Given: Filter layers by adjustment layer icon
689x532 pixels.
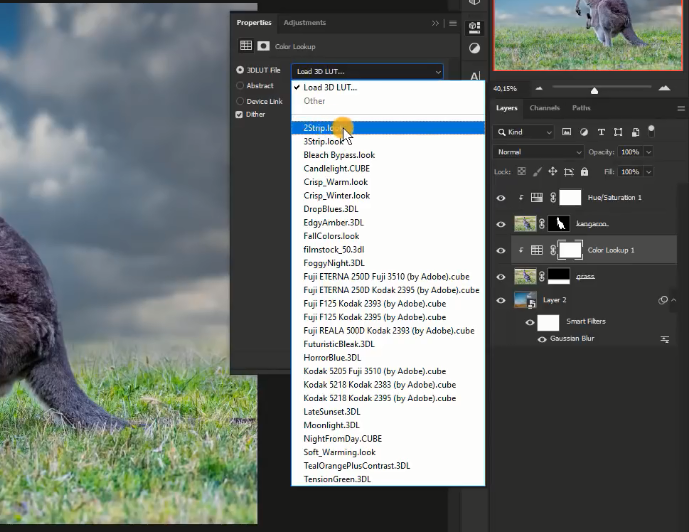Looking at the screenshot, I should click(x=584, y=132).
